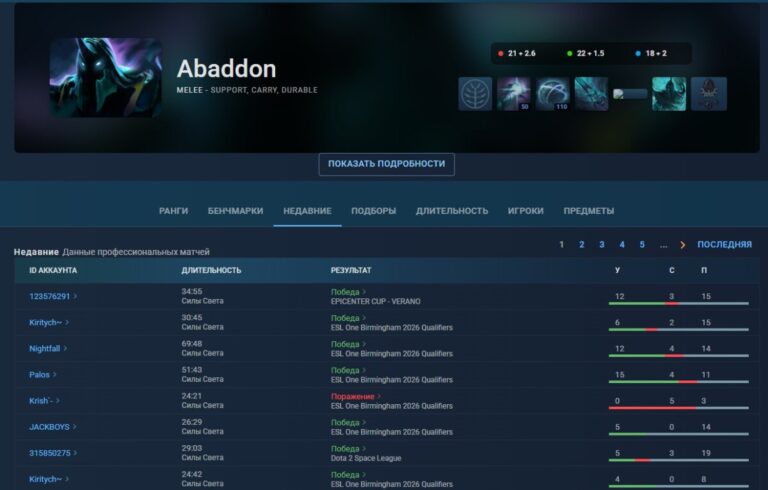
Task: Open Krish`- player profile
Action: point(44,401)
